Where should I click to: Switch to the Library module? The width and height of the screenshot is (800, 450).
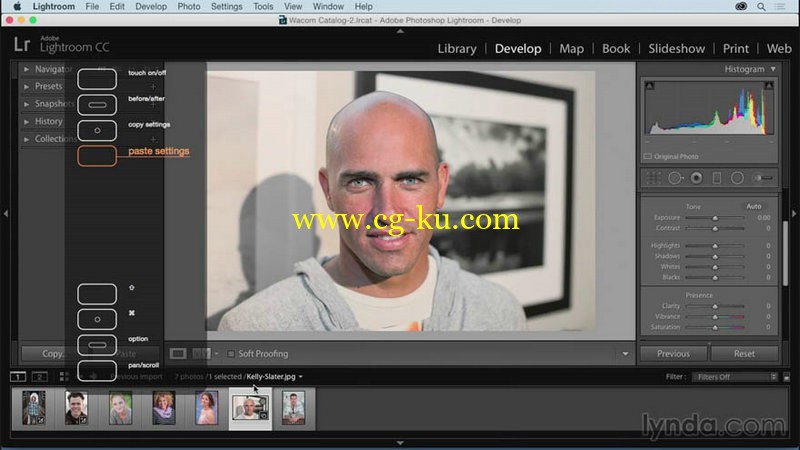pos(457,48)
